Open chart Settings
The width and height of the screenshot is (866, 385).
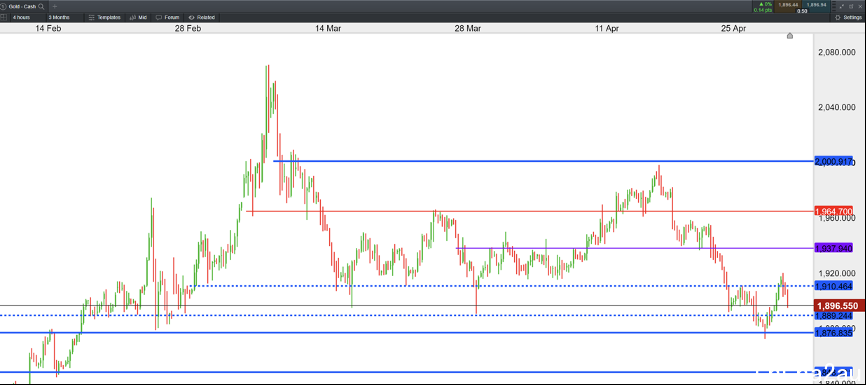[x=848, y=17]
